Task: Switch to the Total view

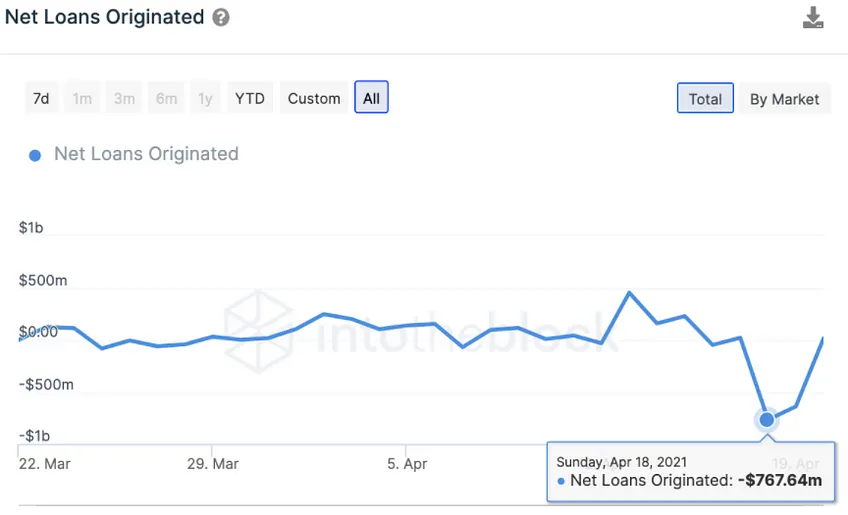Action: [x=705, y=98]
